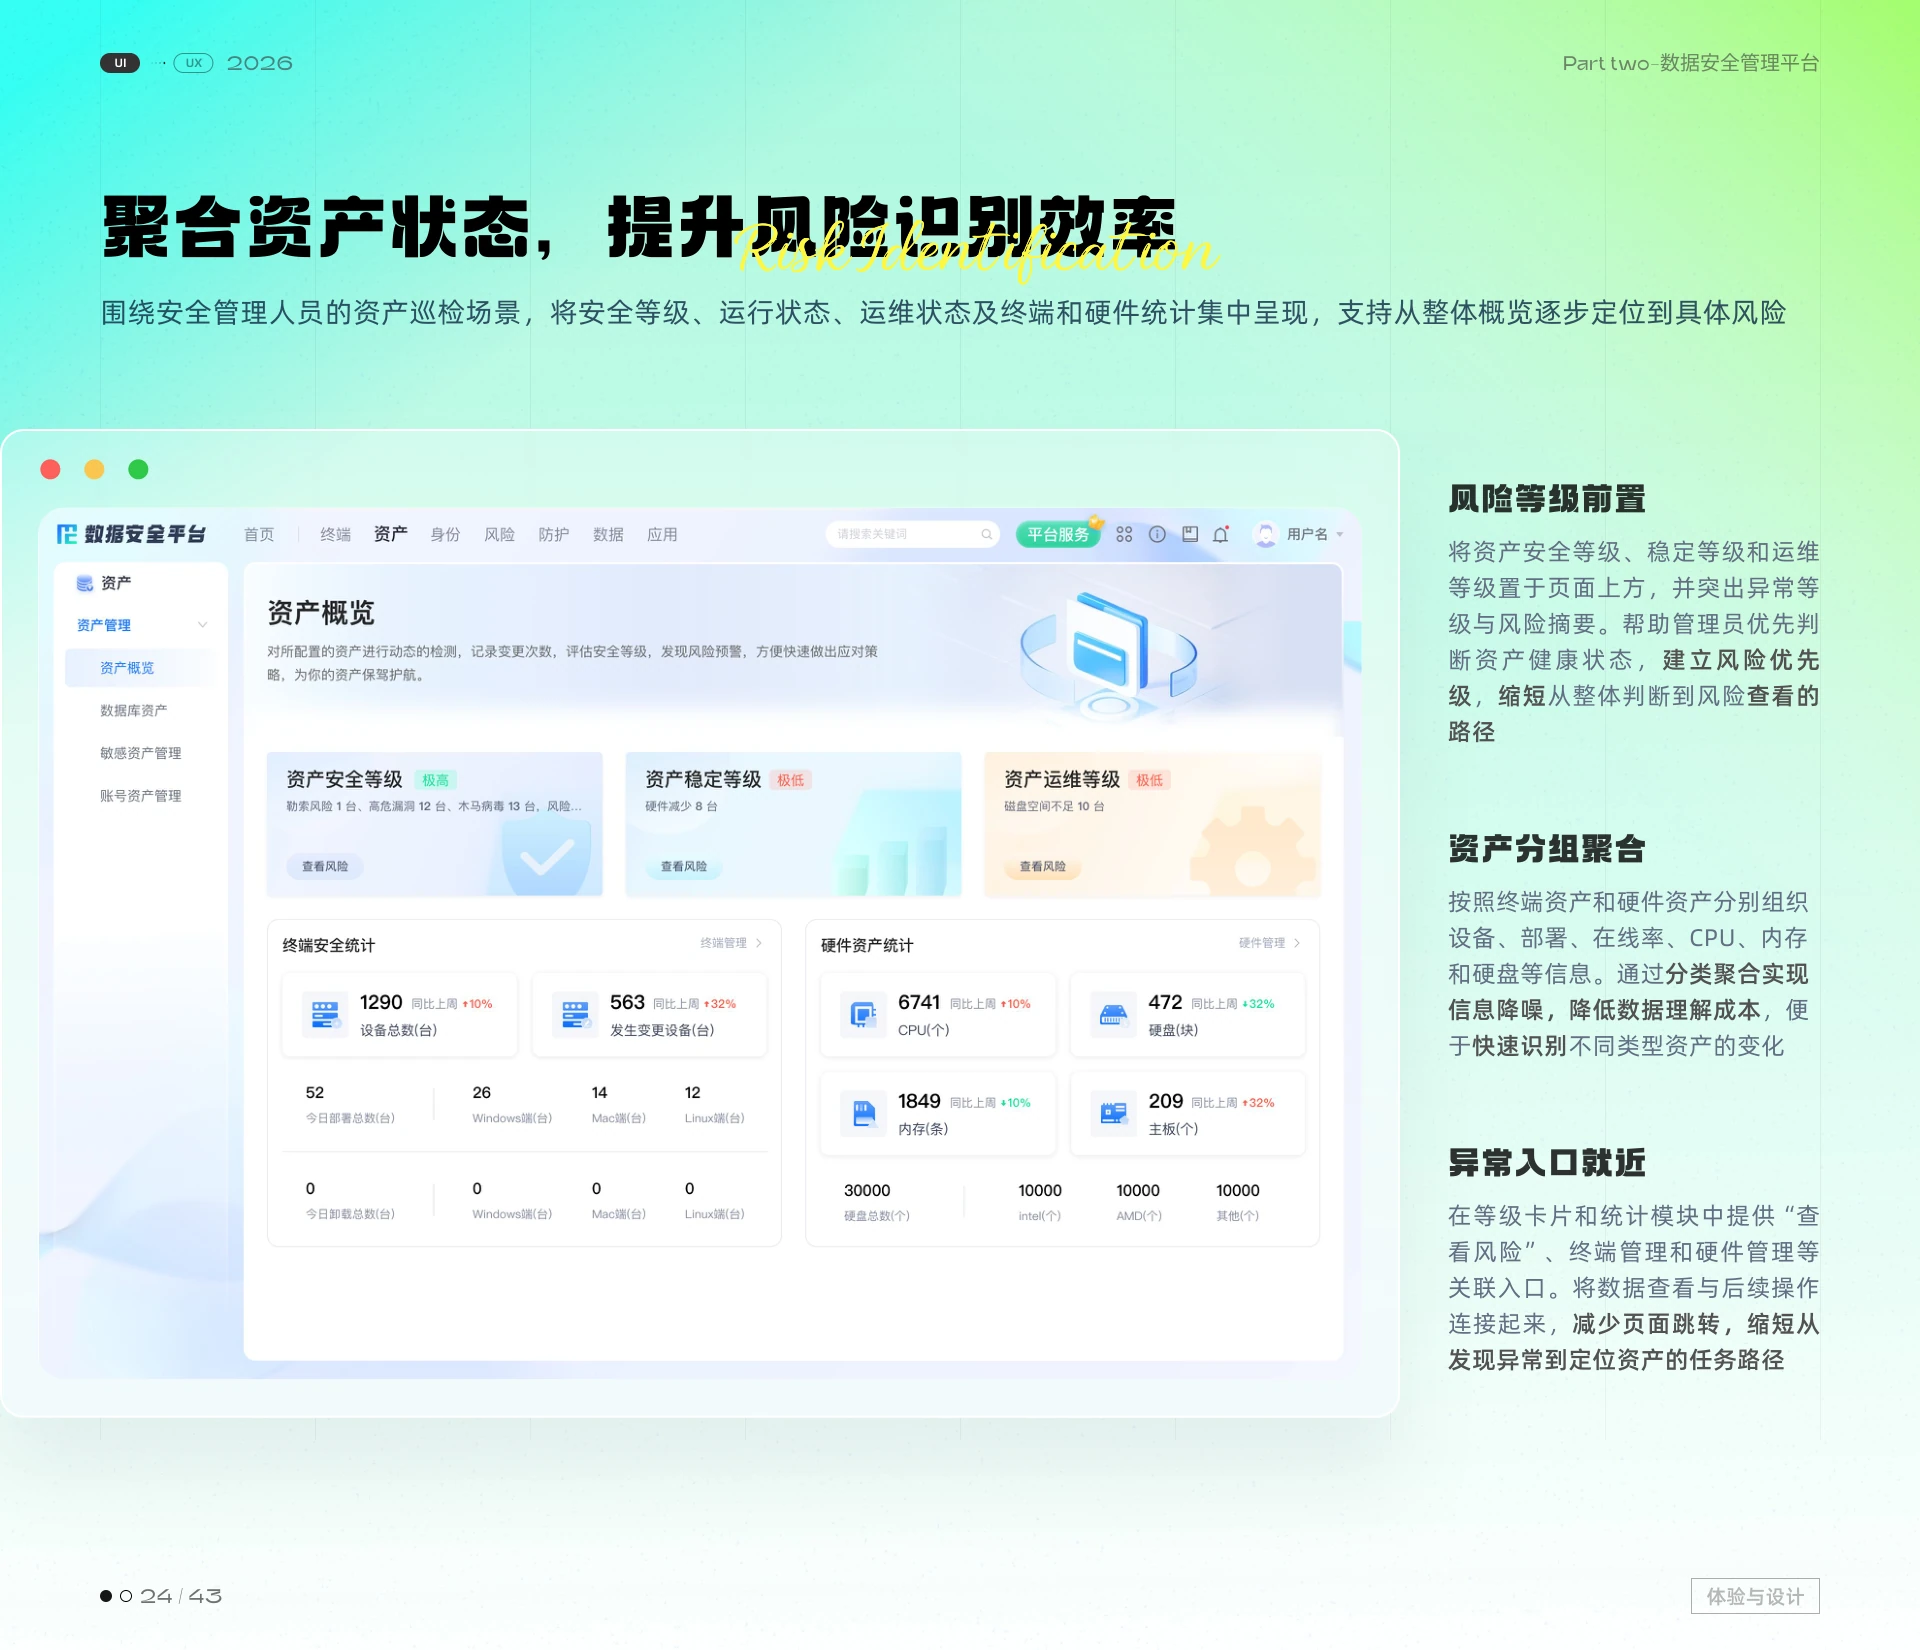1920x1650 pixels.
Task: Click the 563 发生变更设备 value
Action: click(627, 1002)
